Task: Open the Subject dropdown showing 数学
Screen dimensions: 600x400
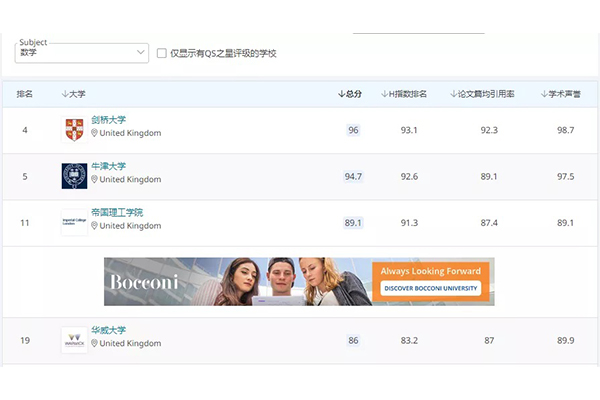Action: 82,53
